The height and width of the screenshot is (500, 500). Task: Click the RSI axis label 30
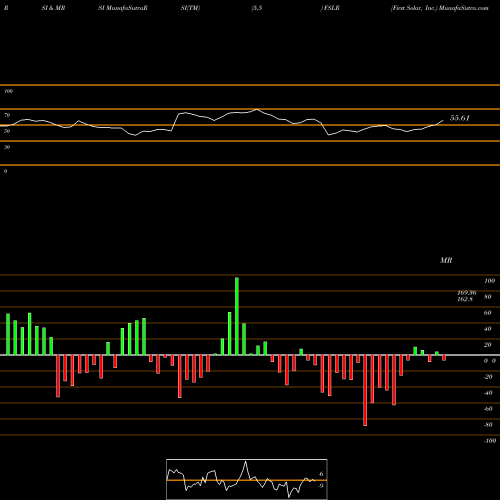7,147
